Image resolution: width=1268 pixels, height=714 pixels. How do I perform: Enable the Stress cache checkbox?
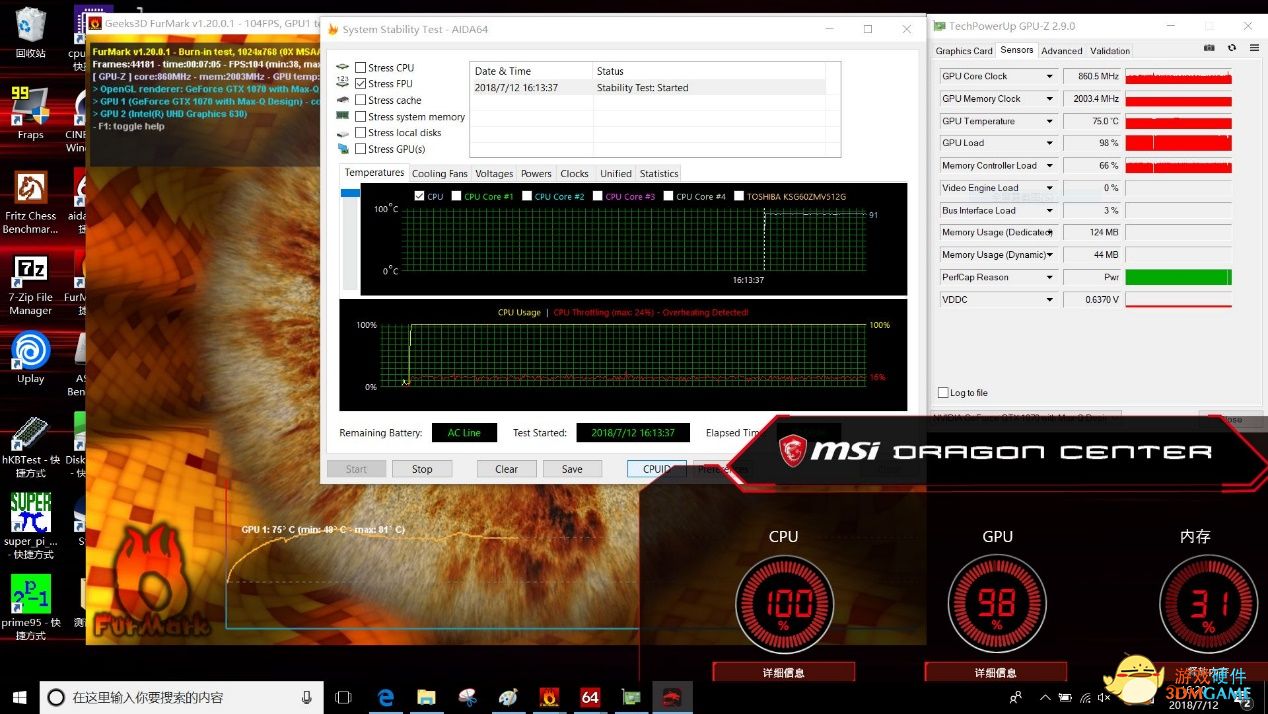(360, 100)
